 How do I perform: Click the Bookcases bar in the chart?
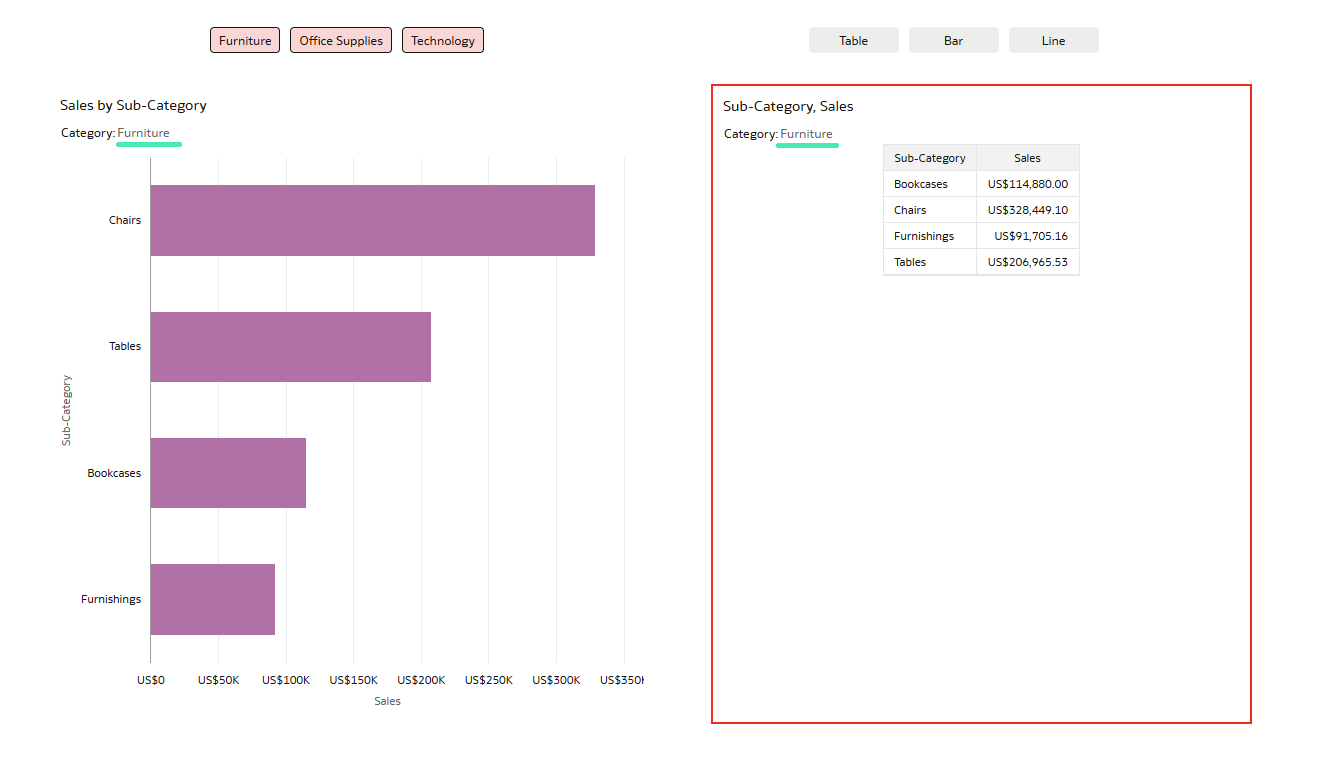(x=228, y=473)
